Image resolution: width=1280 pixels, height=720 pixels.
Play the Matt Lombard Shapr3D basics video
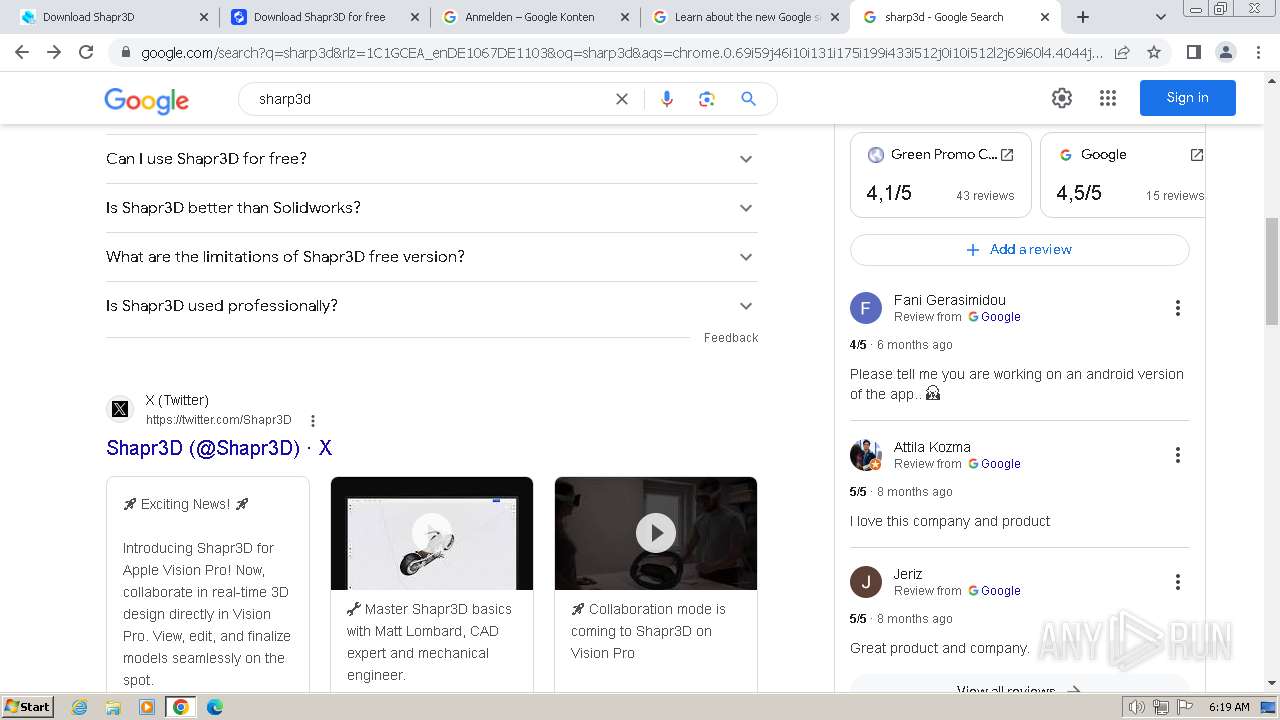432,533
